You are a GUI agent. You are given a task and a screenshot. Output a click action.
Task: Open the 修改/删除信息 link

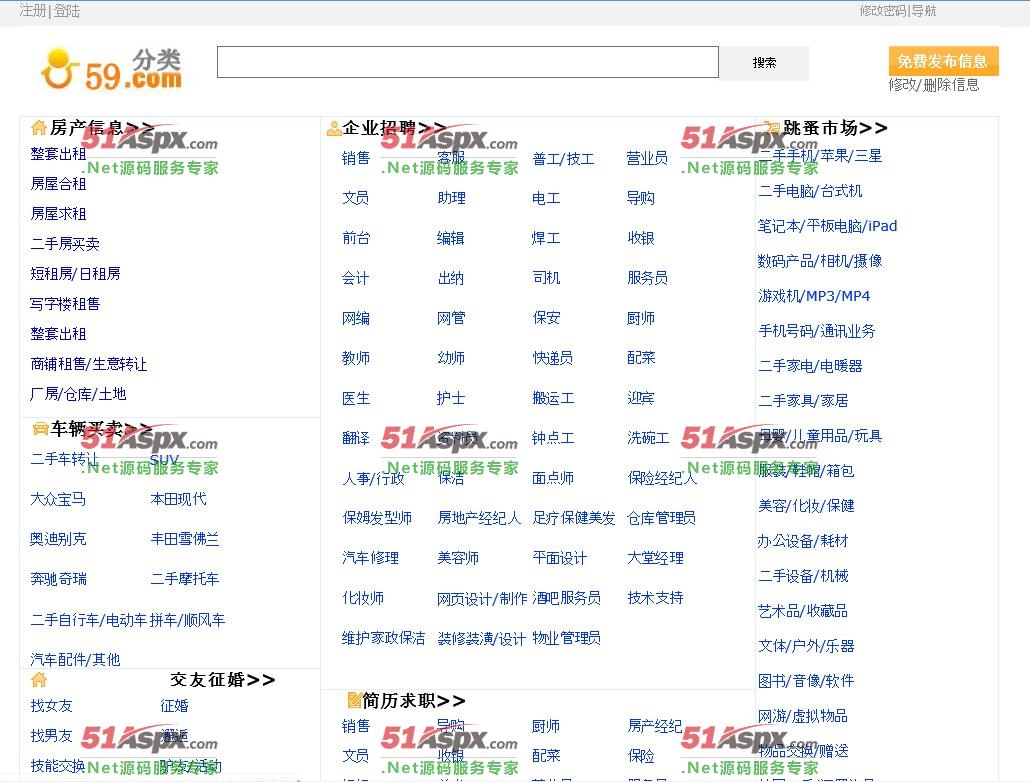click(x=933, y=85)
